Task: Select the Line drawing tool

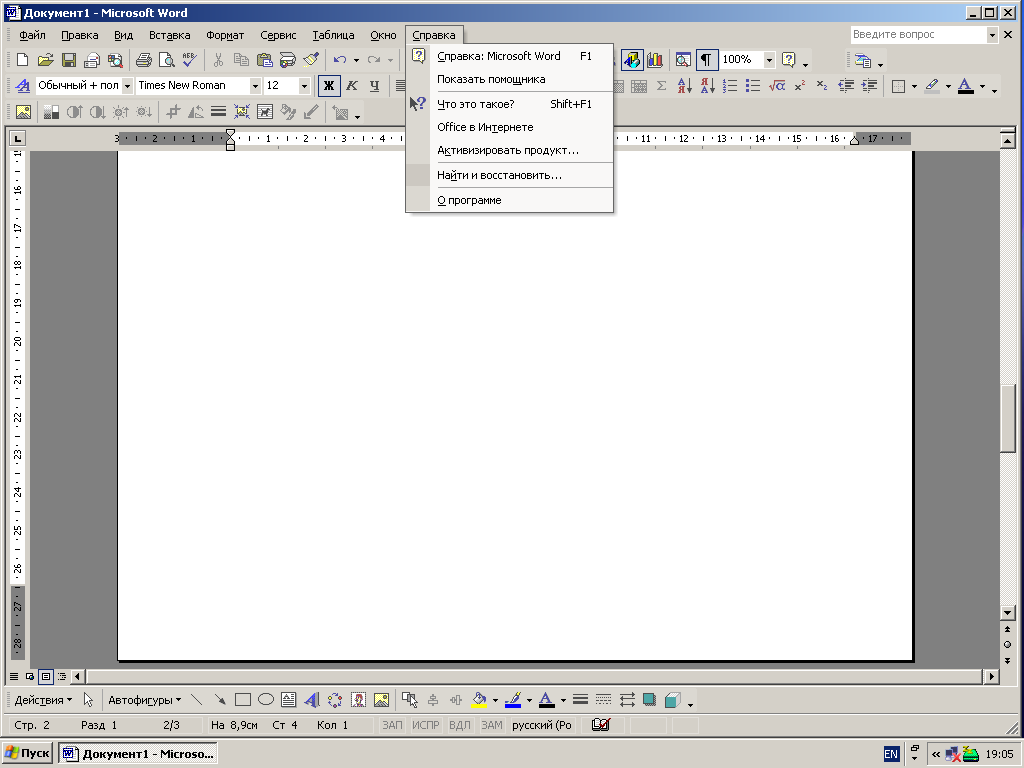Action: pyautogui.click(x=196, y=700)
